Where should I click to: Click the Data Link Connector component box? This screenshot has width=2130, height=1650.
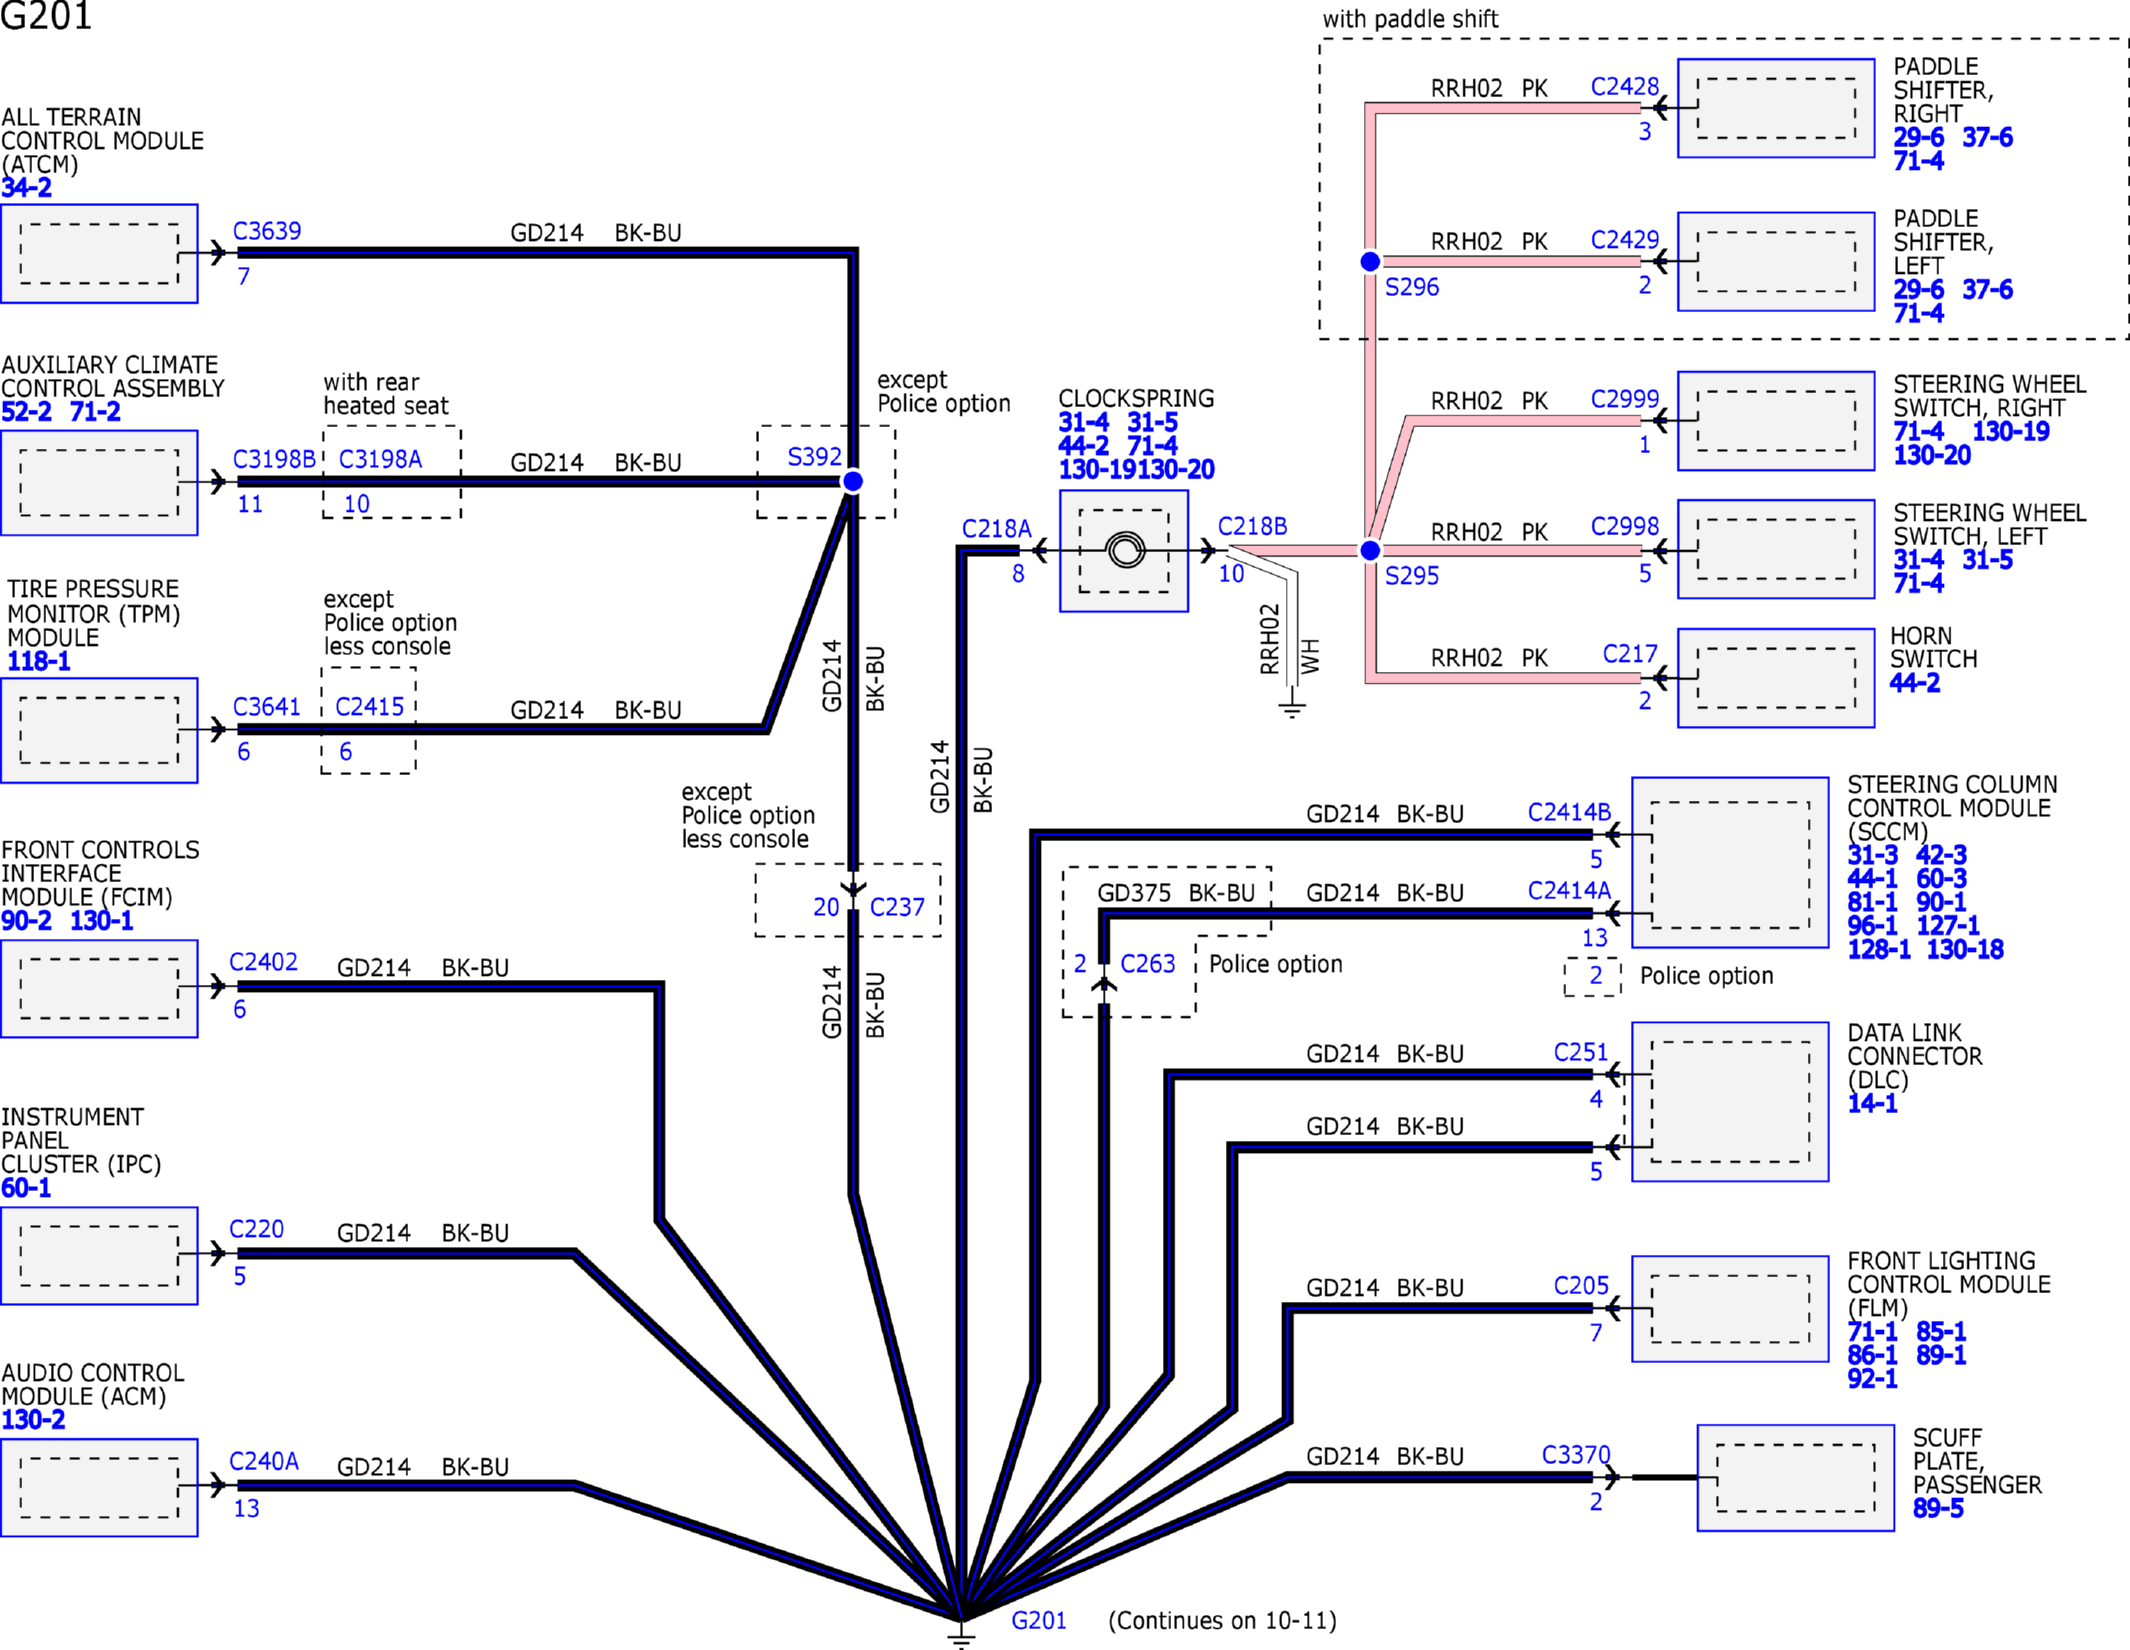pyautogui.click(x=1729, y=1101)
